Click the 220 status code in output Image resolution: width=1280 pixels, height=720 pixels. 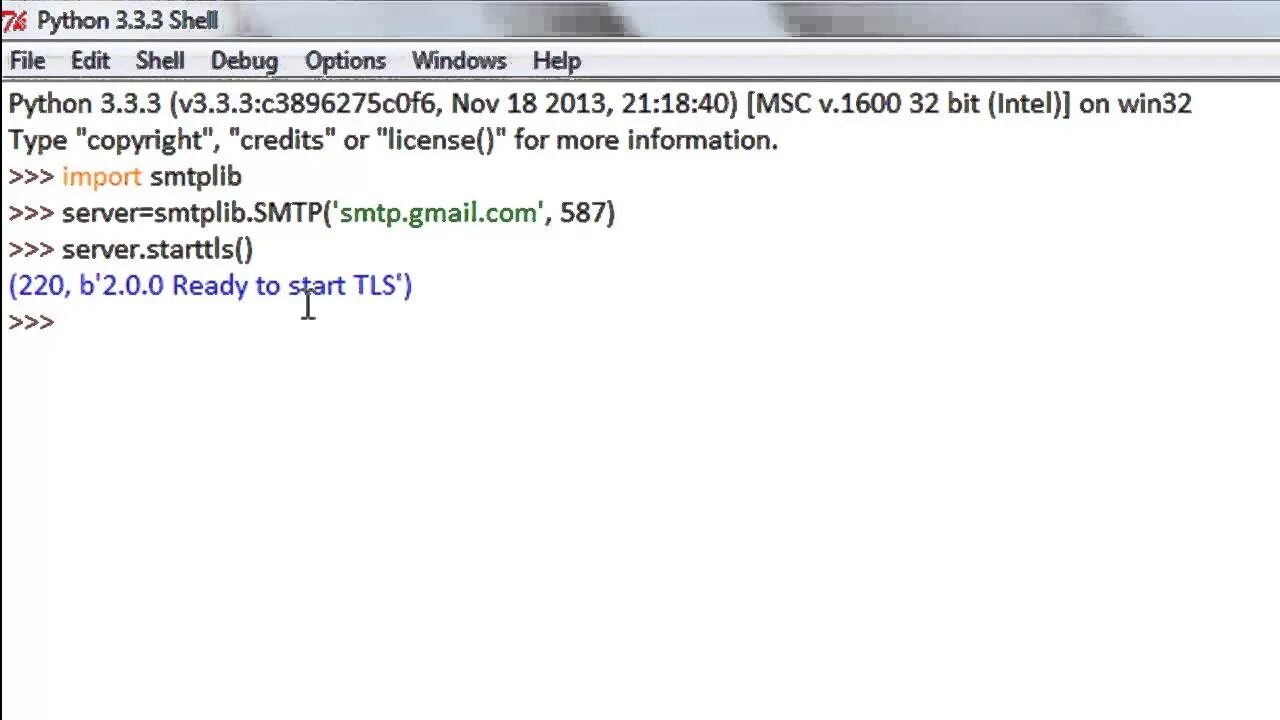click(41, 286)
